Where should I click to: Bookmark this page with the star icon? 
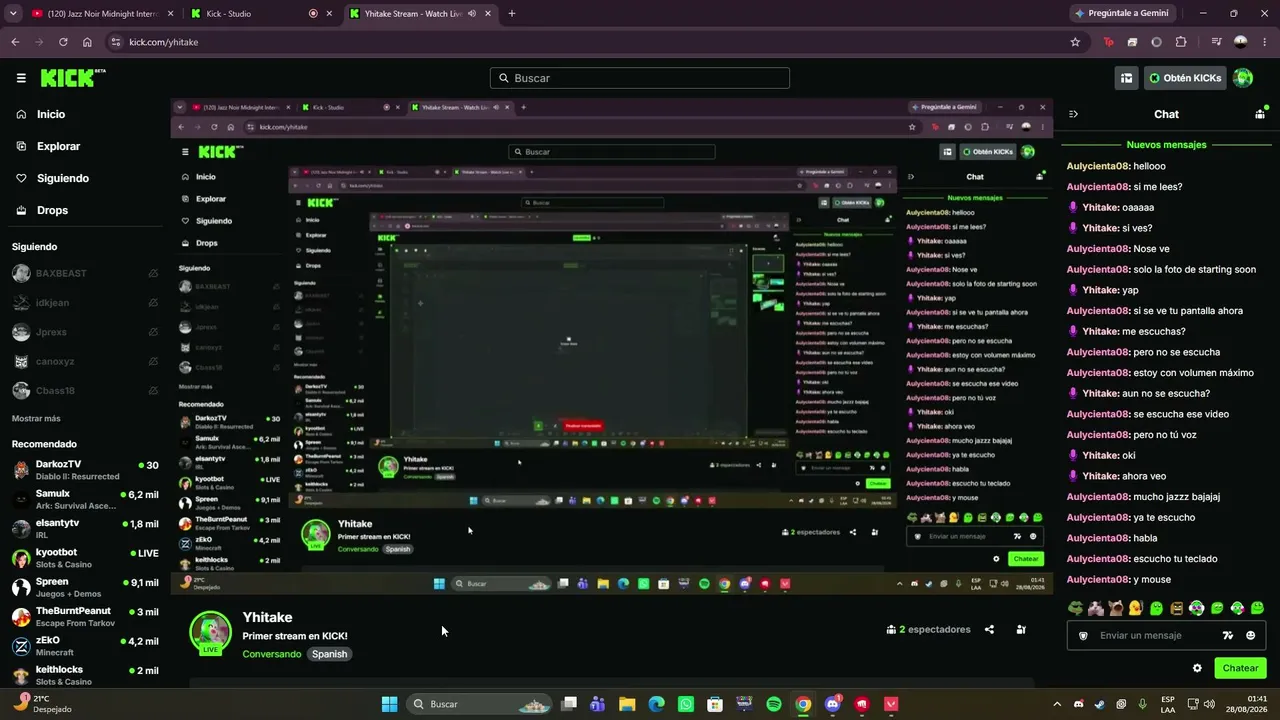coord(1075,42)
